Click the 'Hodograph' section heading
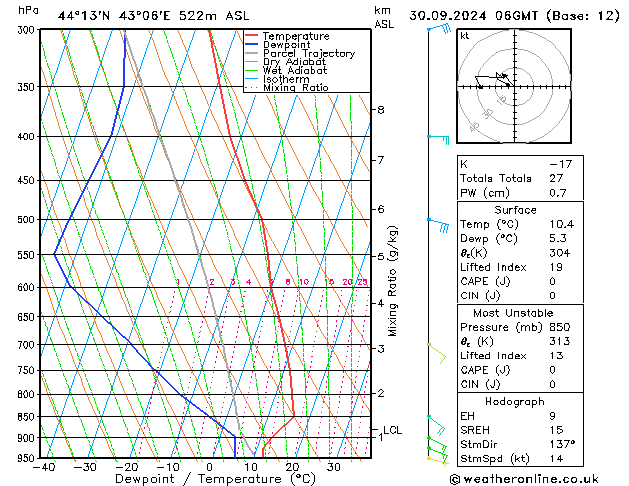 coord(515,401)
